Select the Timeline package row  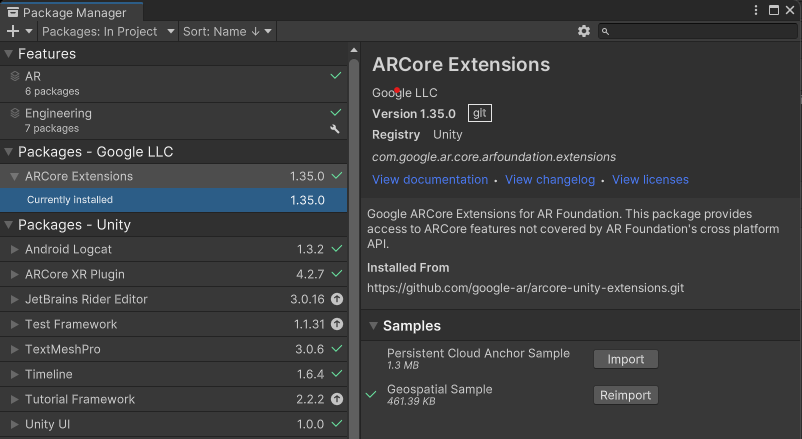pyautogui.click(x=173, y=374)
